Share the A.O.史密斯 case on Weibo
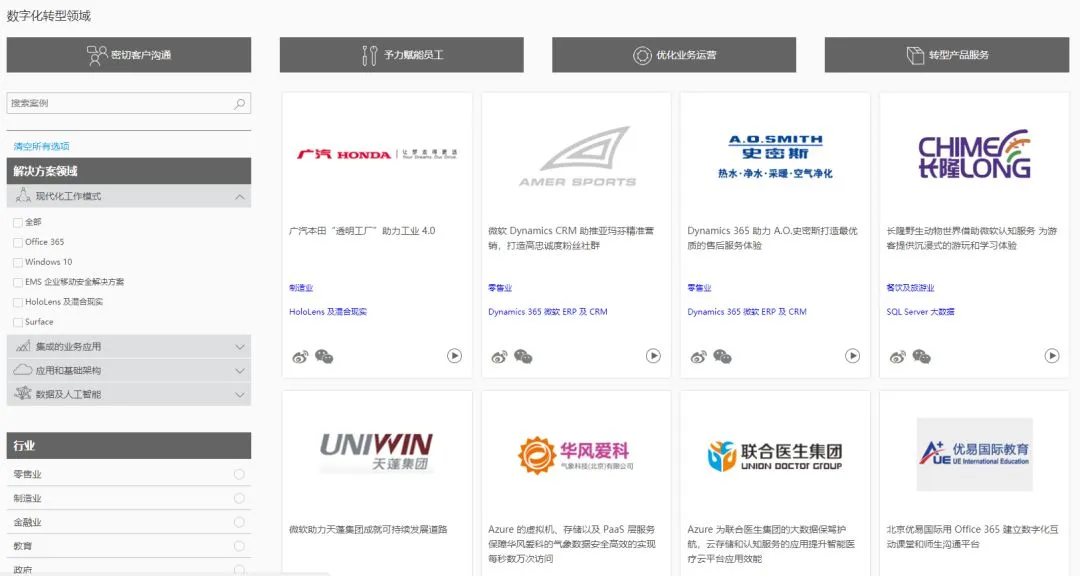 698,357
